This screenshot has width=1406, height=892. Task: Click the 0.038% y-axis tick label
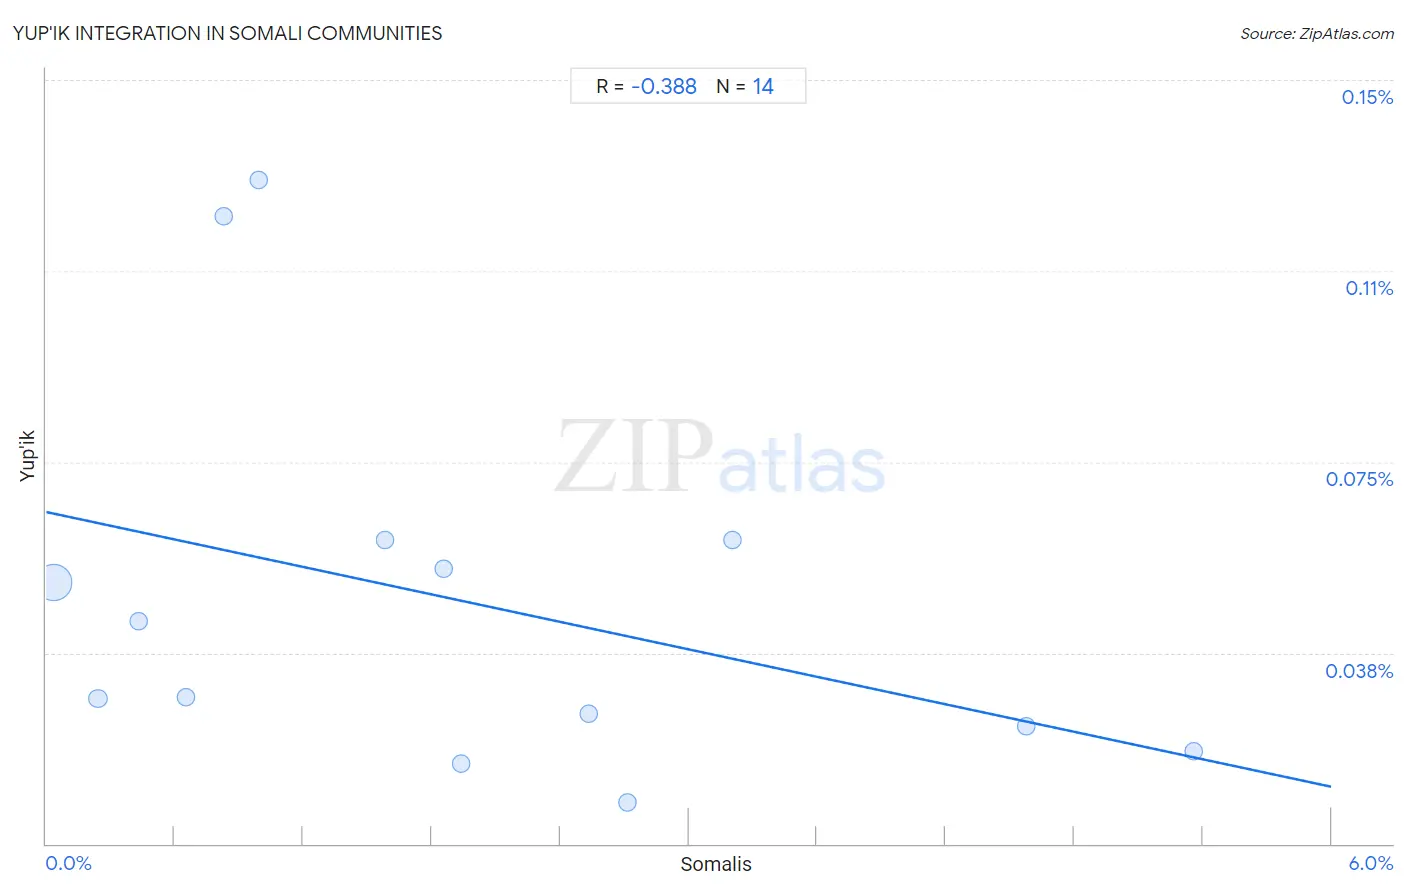pos(1359,671)
